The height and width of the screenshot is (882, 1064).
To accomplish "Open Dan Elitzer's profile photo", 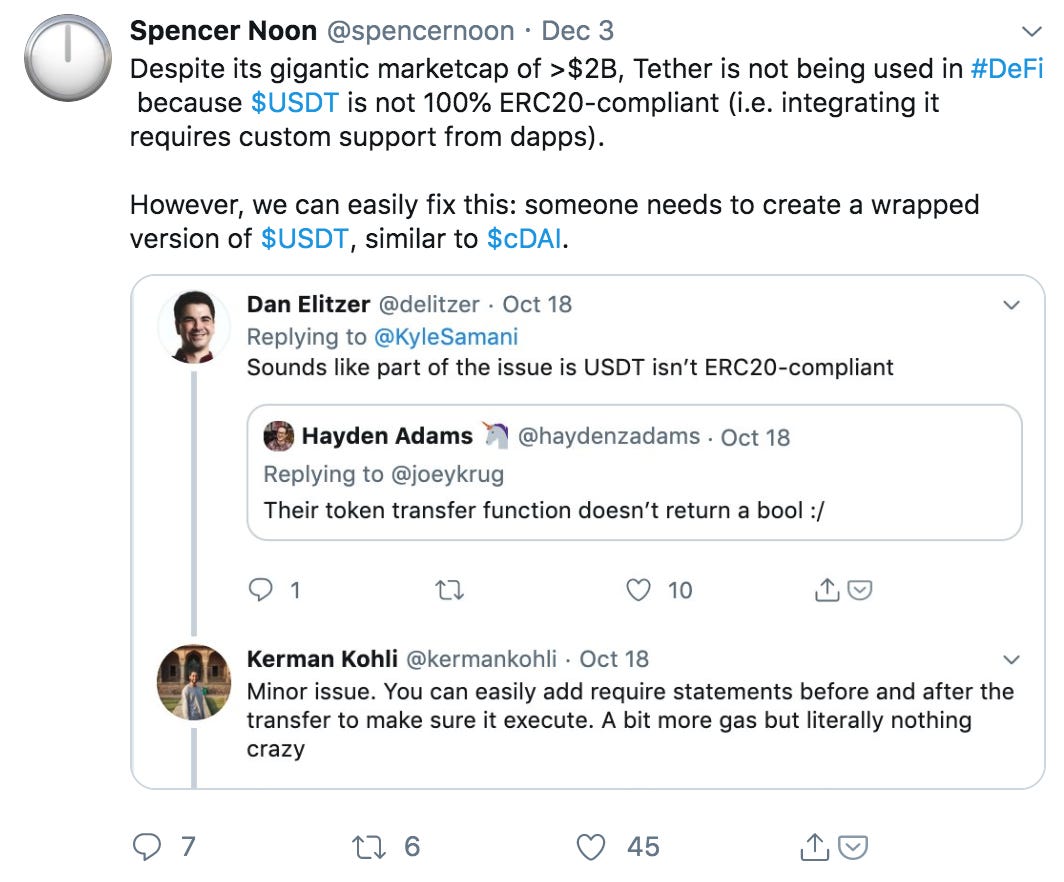I will point(195,326).
